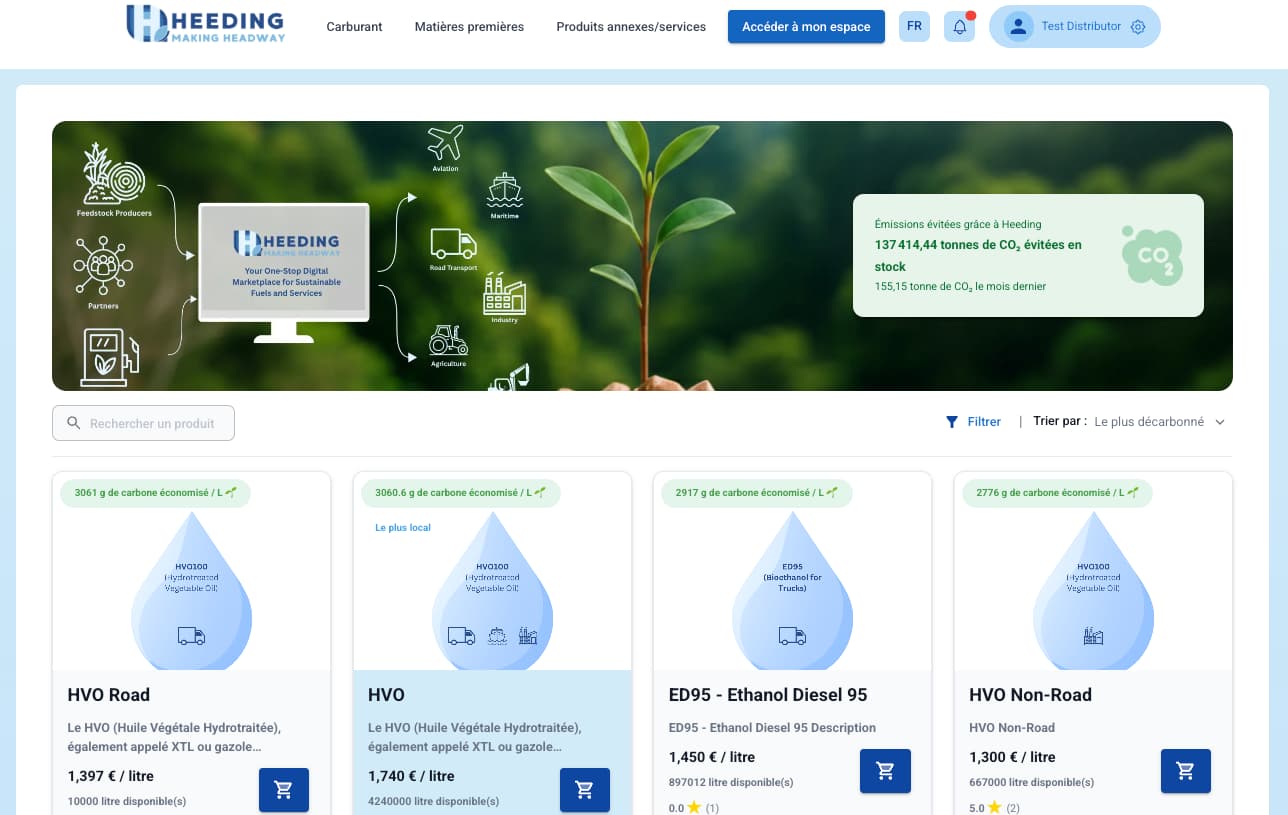Click the Feedstock Producers icon in banner
The width and height of the screenshot is (1288, 815).
click(x=114, y=175)
